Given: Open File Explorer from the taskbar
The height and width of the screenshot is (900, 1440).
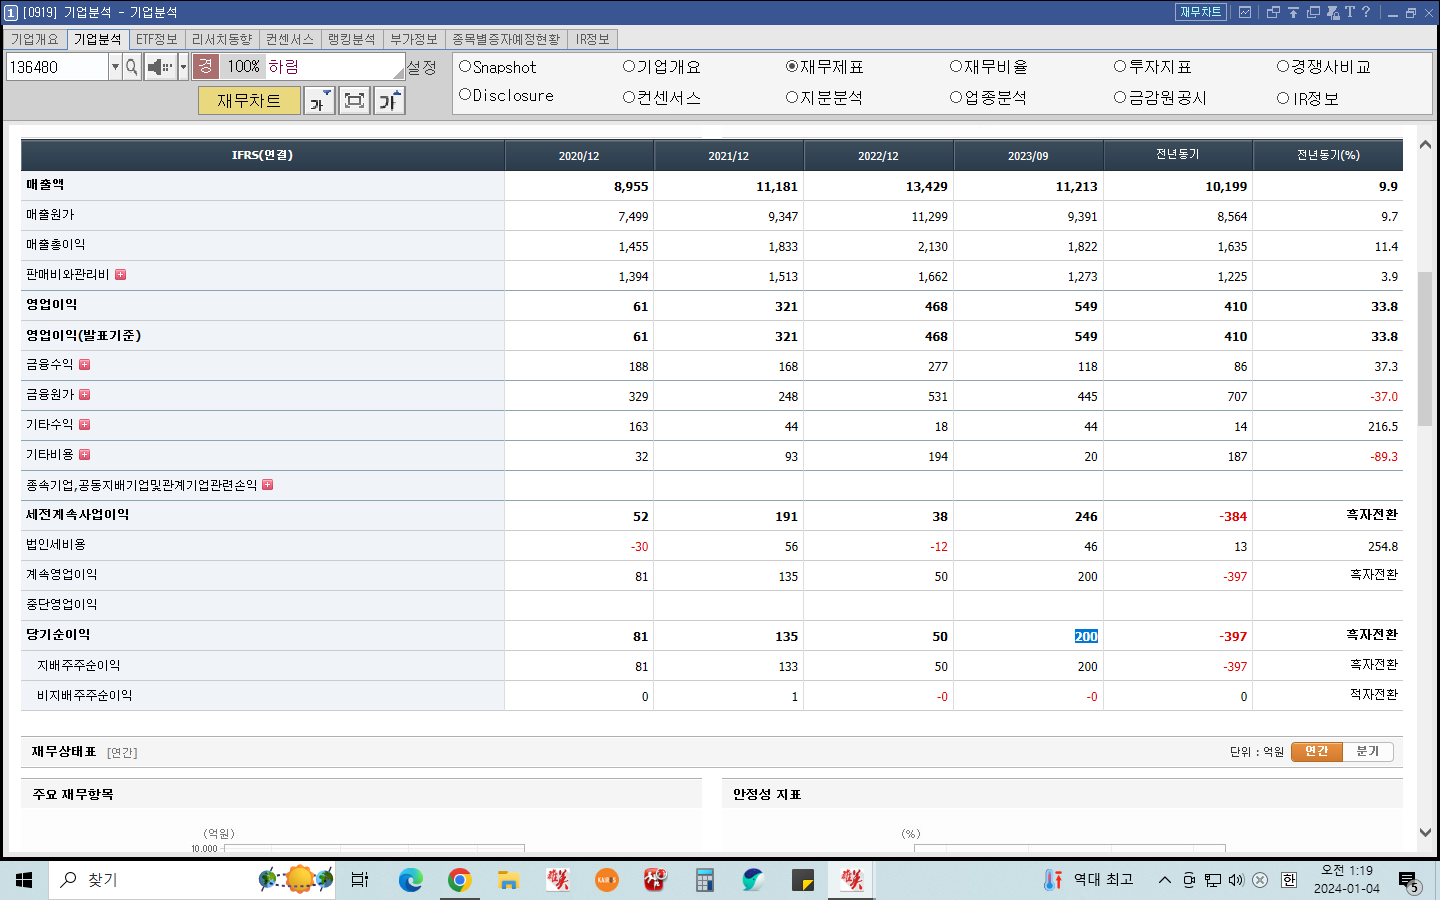Looking at the screenshot, I should (x=508, y=880).
